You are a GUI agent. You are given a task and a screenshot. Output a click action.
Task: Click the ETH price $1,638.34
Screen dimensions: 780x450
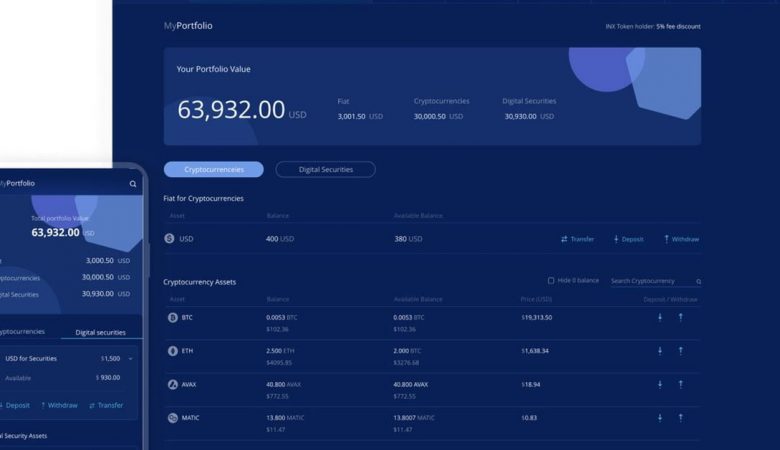(x=535, y=351)
